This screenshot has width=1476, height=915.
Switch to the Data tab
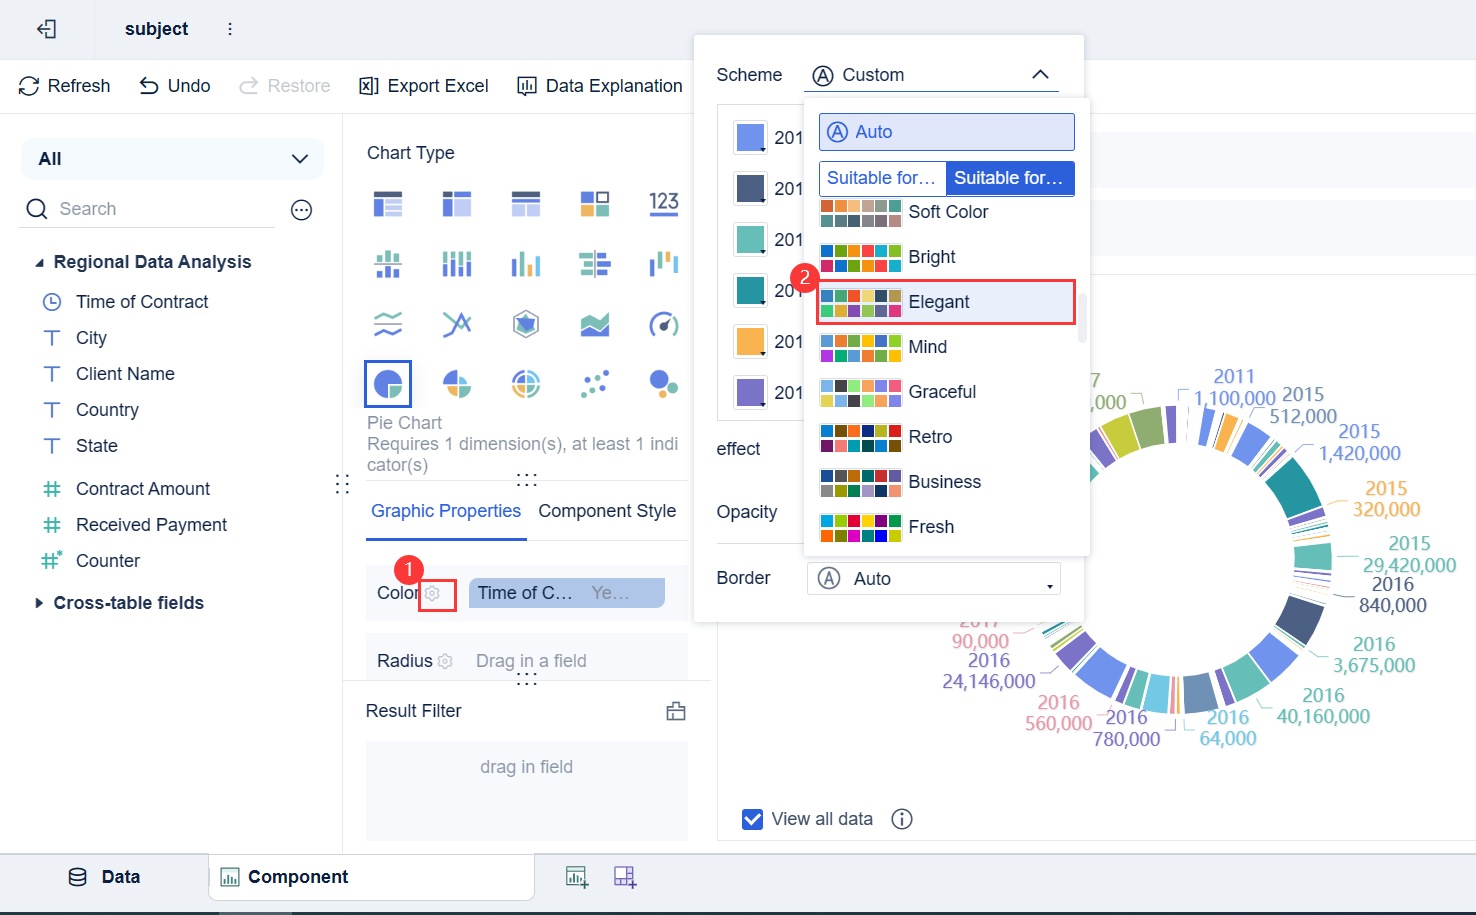coord(104,877)
